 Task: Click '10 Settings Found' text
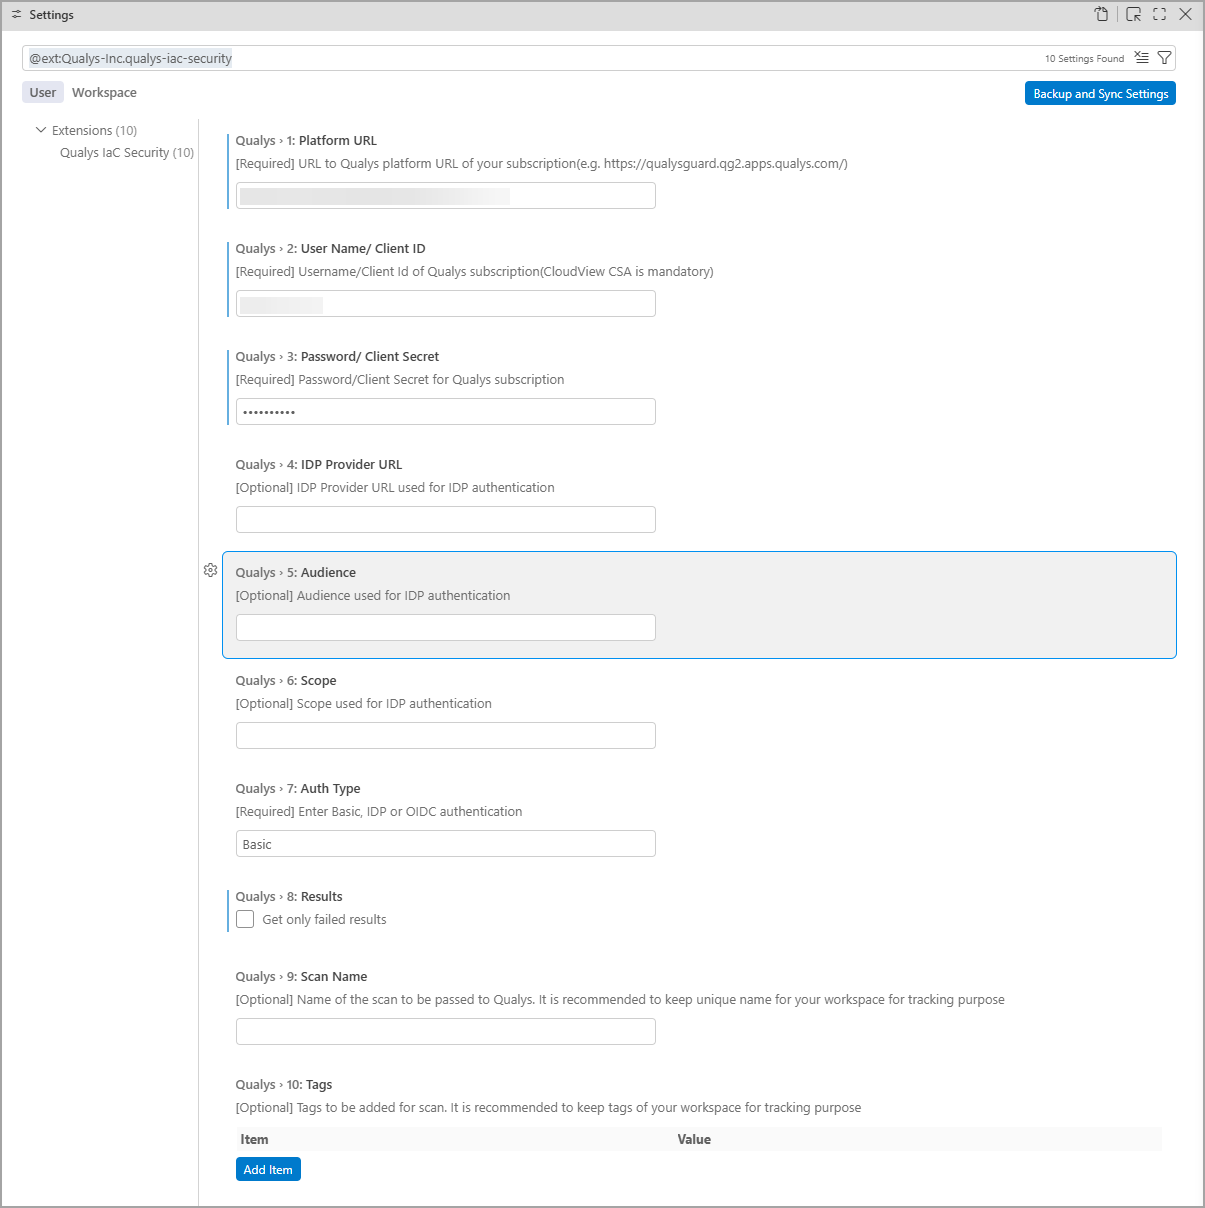1084,59
